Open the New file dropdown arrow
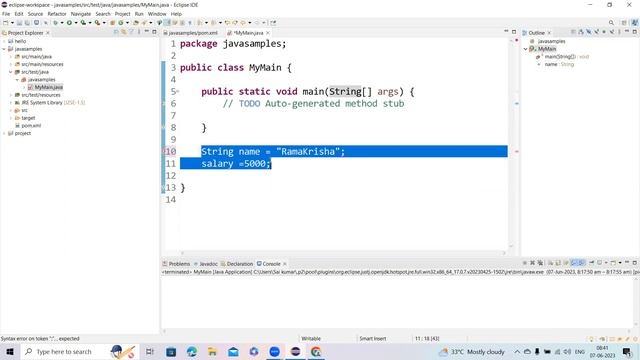Viewport: 640px width, 360px height. point(12,23)
